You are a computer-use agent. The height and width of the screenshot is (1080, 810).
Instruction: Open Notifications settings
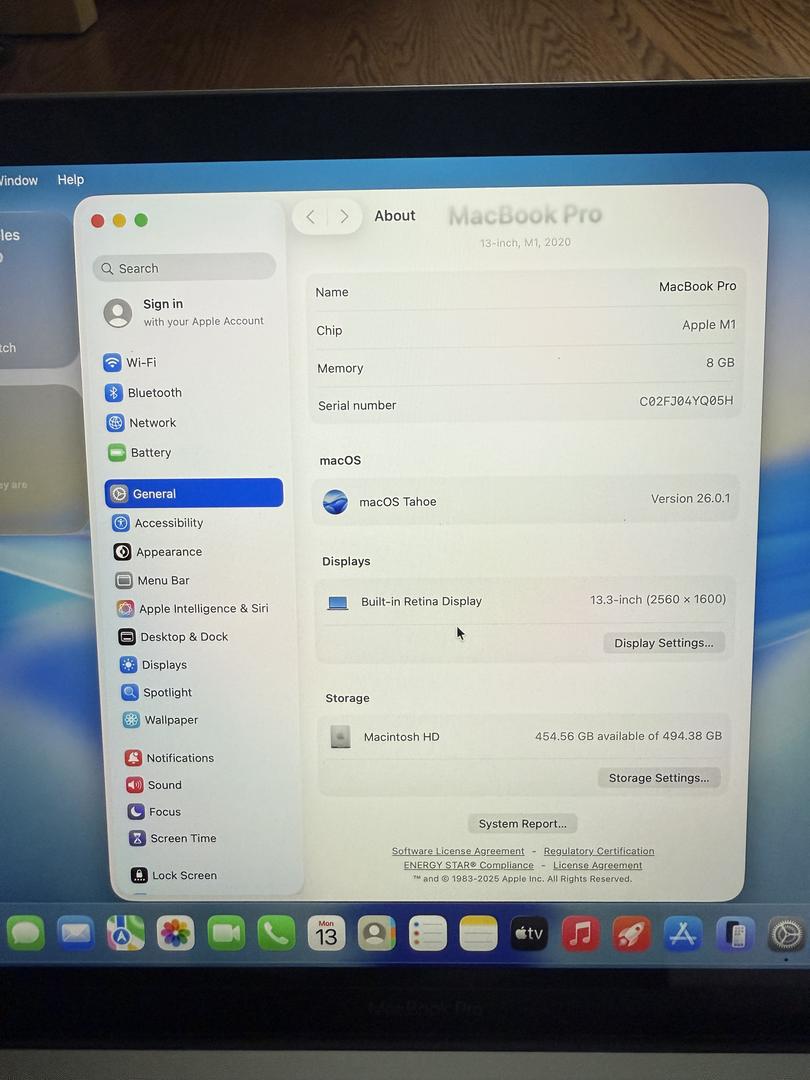(x=170, y=758)
